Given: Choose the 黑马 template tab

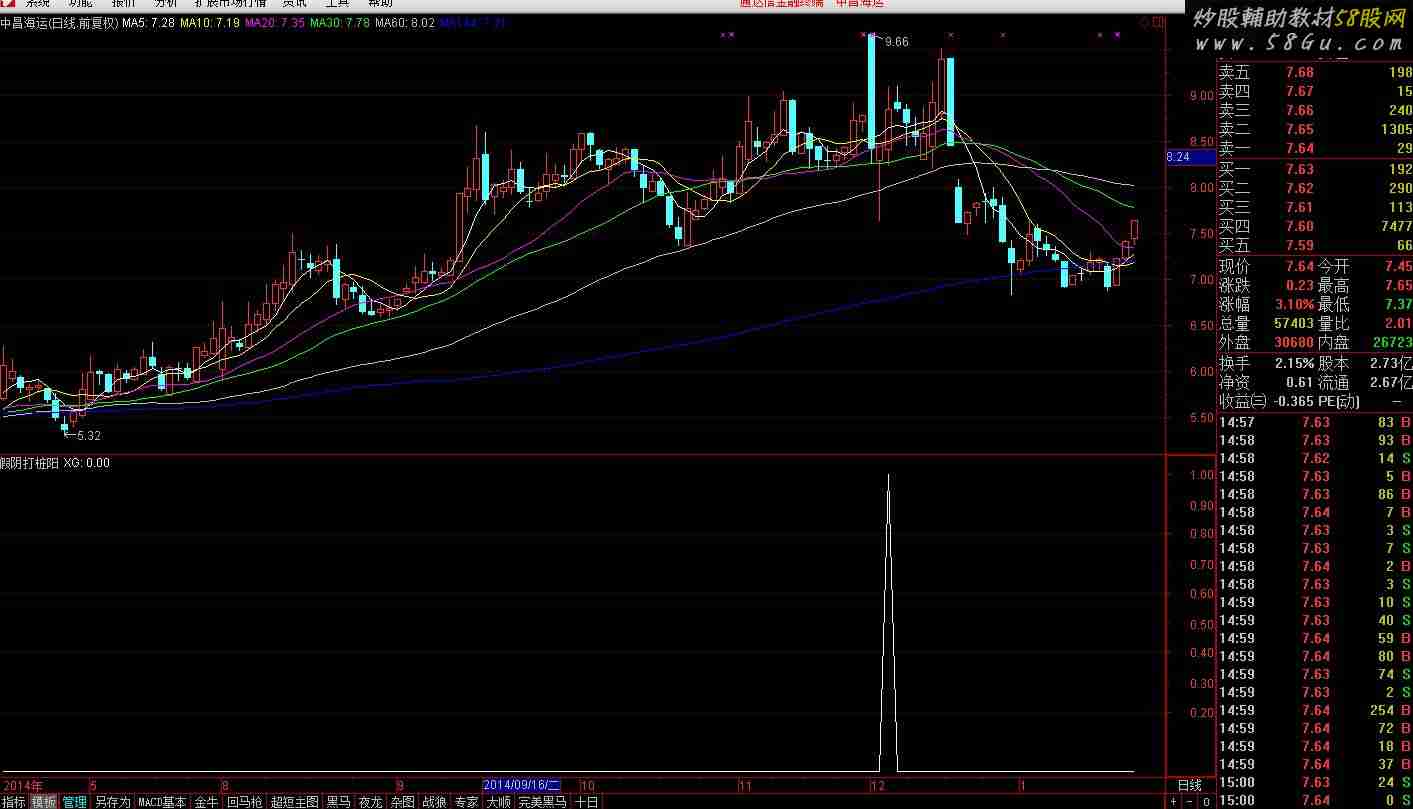Looking at the screenshot, I should pyautogui.click(x=338, y=802).
